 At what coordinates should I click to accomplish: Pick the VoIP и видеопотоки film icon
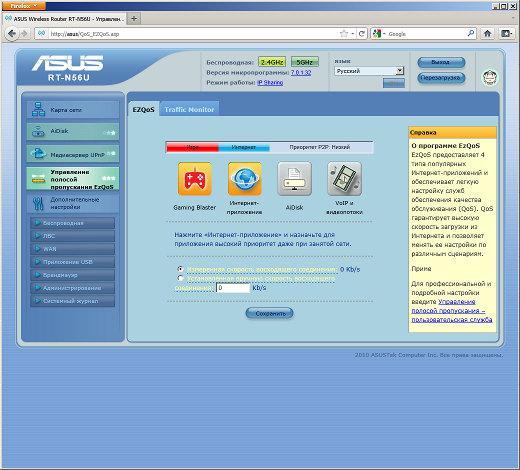coord(344,179)
